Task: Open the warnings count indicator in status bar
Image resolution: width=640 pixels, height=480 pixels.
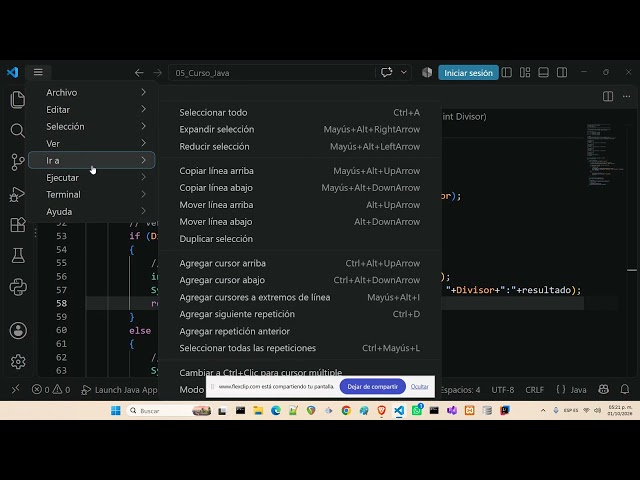Action: tap(61, 390)
